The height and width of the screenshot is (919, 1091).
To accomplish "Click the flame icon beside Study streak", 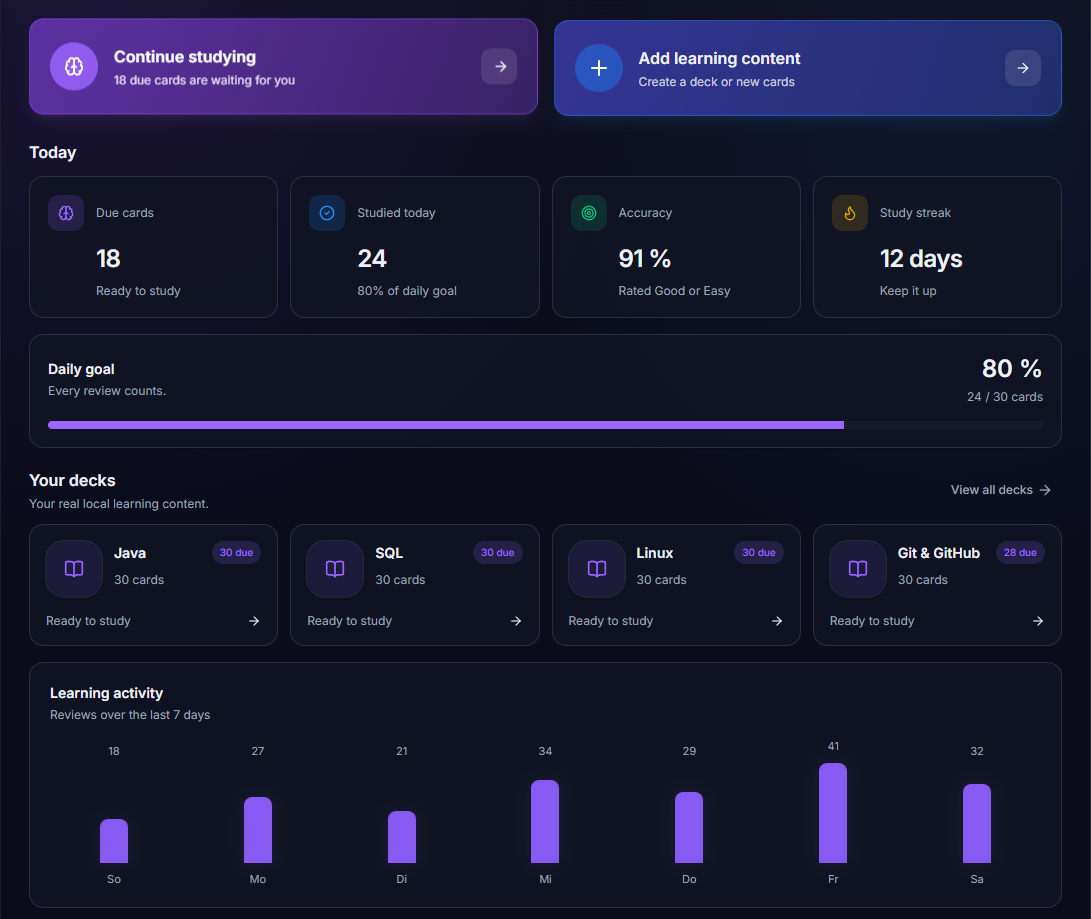I will tap(850, 213).
